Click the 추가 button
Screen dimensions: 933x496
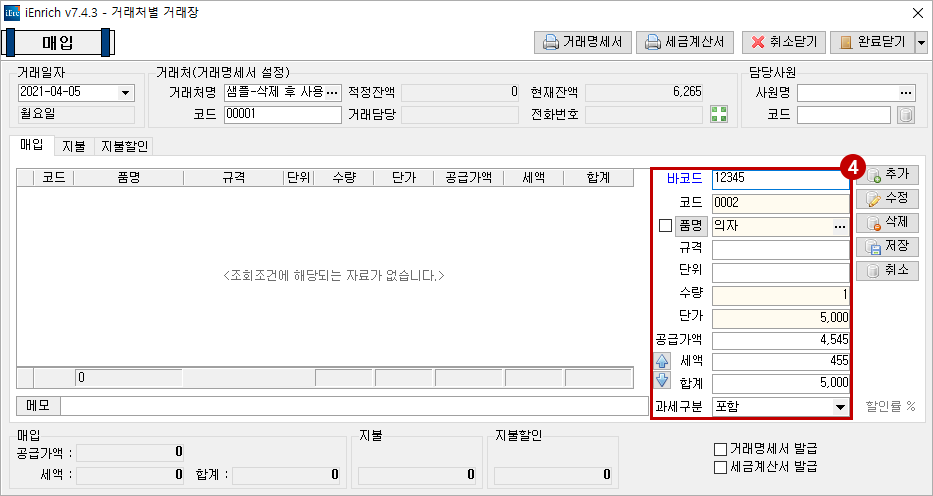[x=887, y=175]
